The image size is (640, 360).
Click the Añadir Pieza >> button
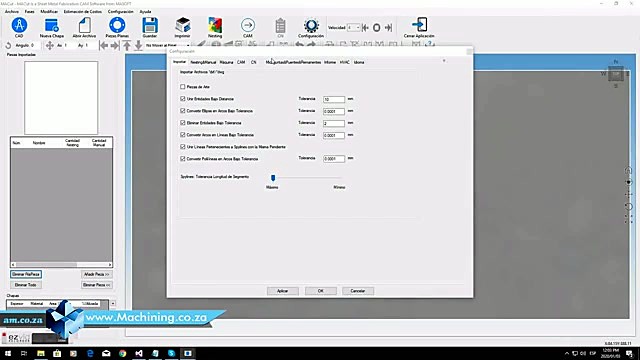(x=97, y=274)
